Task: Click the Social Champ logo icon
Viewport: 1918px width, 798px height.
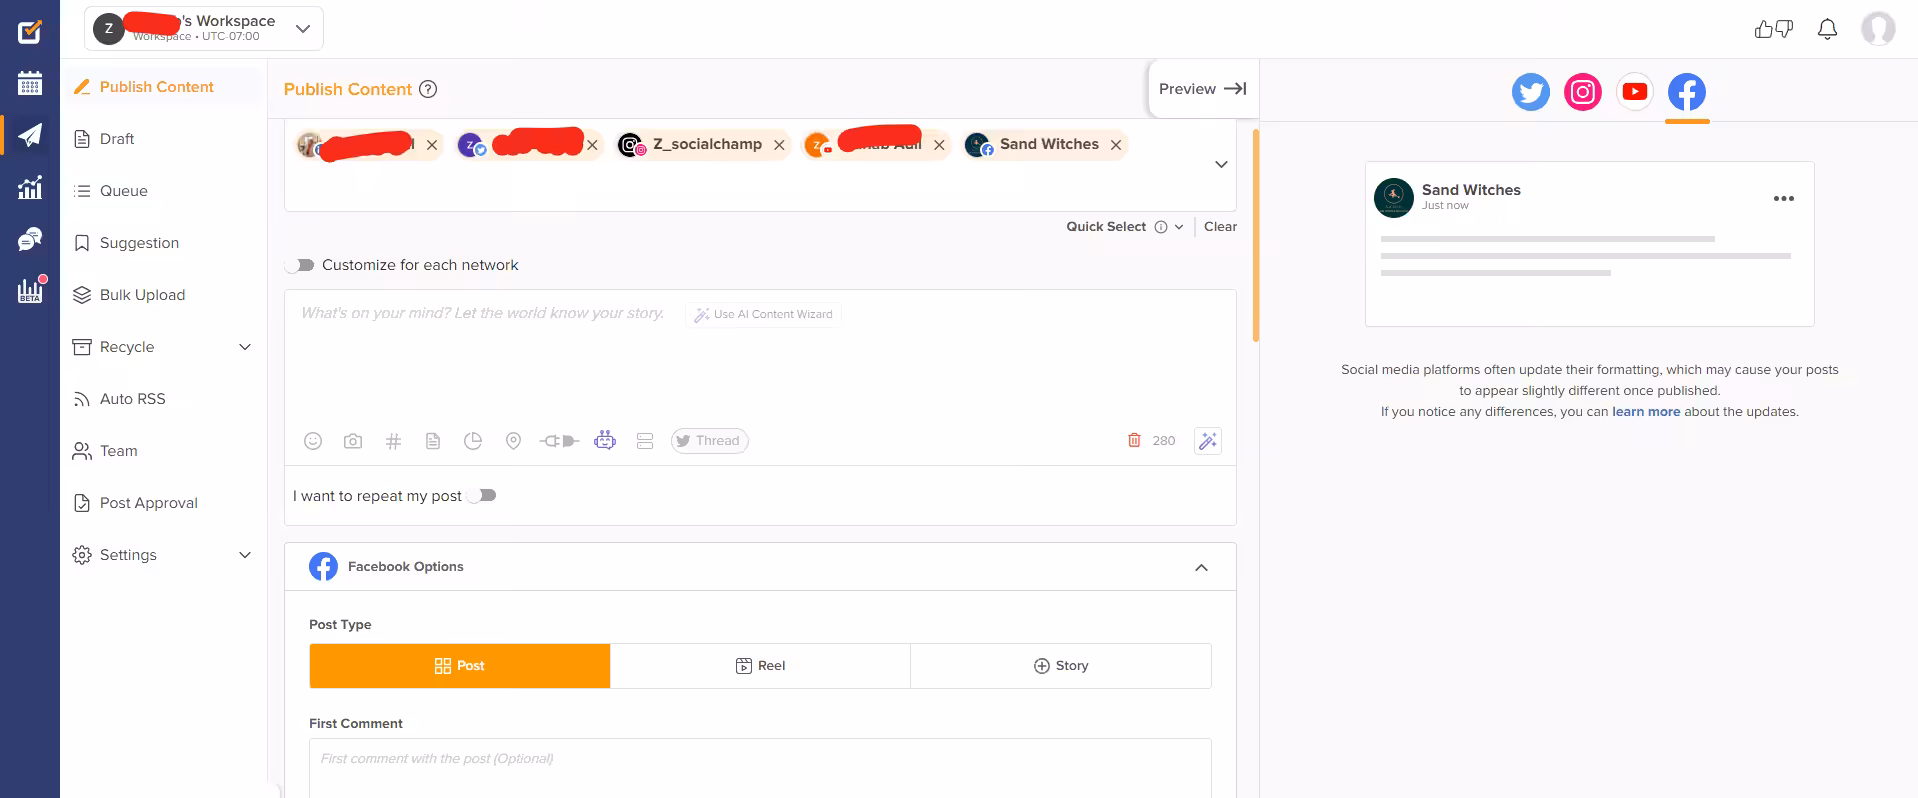Action: click(30, 31)
